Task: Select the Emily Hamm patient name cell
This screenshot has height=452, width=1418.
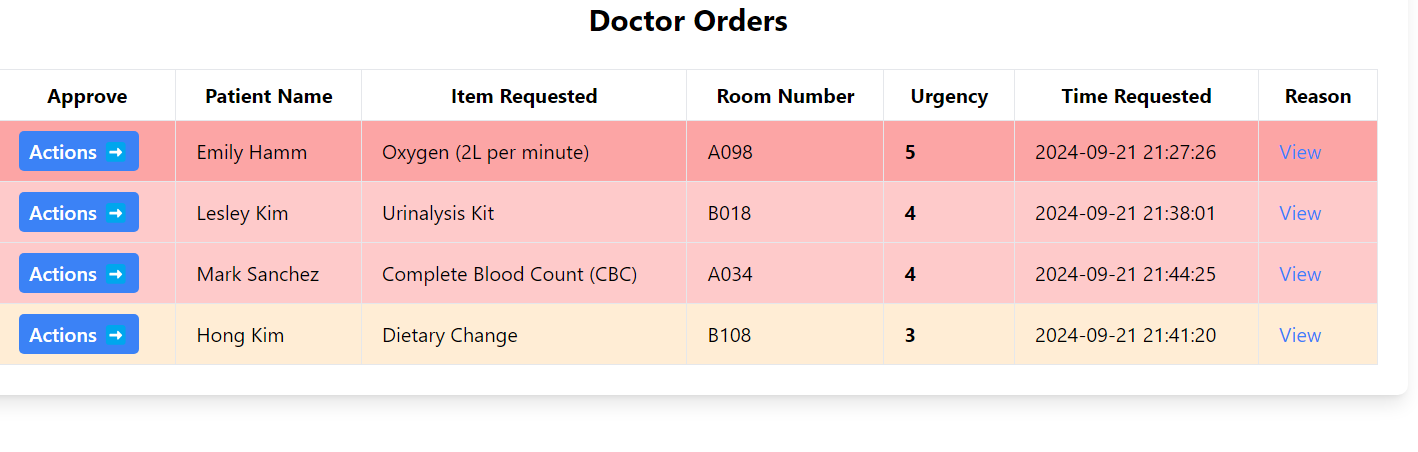Action: [252, 152]
